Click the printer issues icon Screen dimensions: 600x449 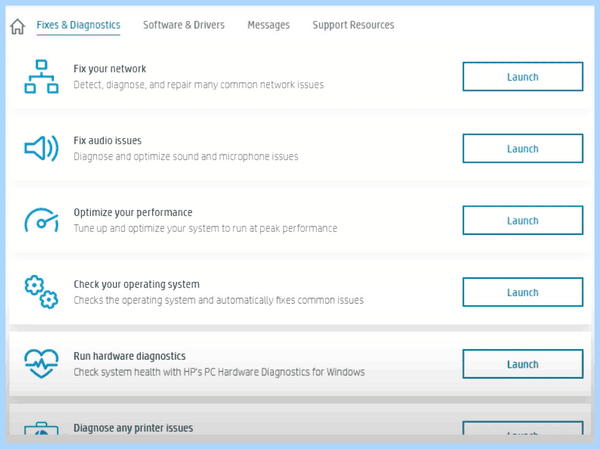click(x=41, y=428)
